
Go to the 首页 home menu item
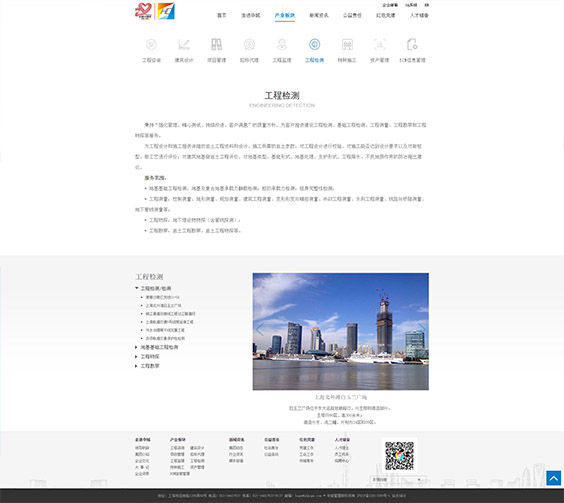pos(222,15)
